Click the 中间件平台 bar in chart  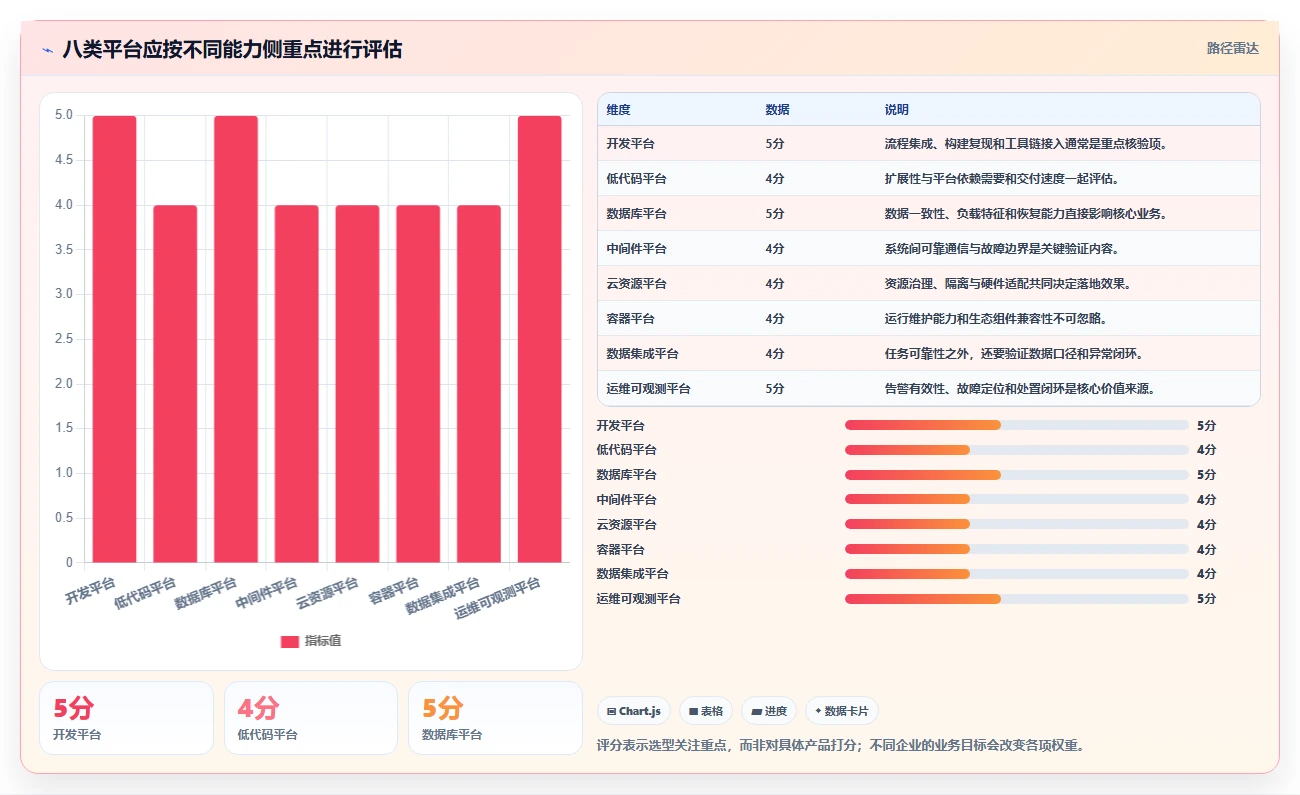[x=297, y=384]
